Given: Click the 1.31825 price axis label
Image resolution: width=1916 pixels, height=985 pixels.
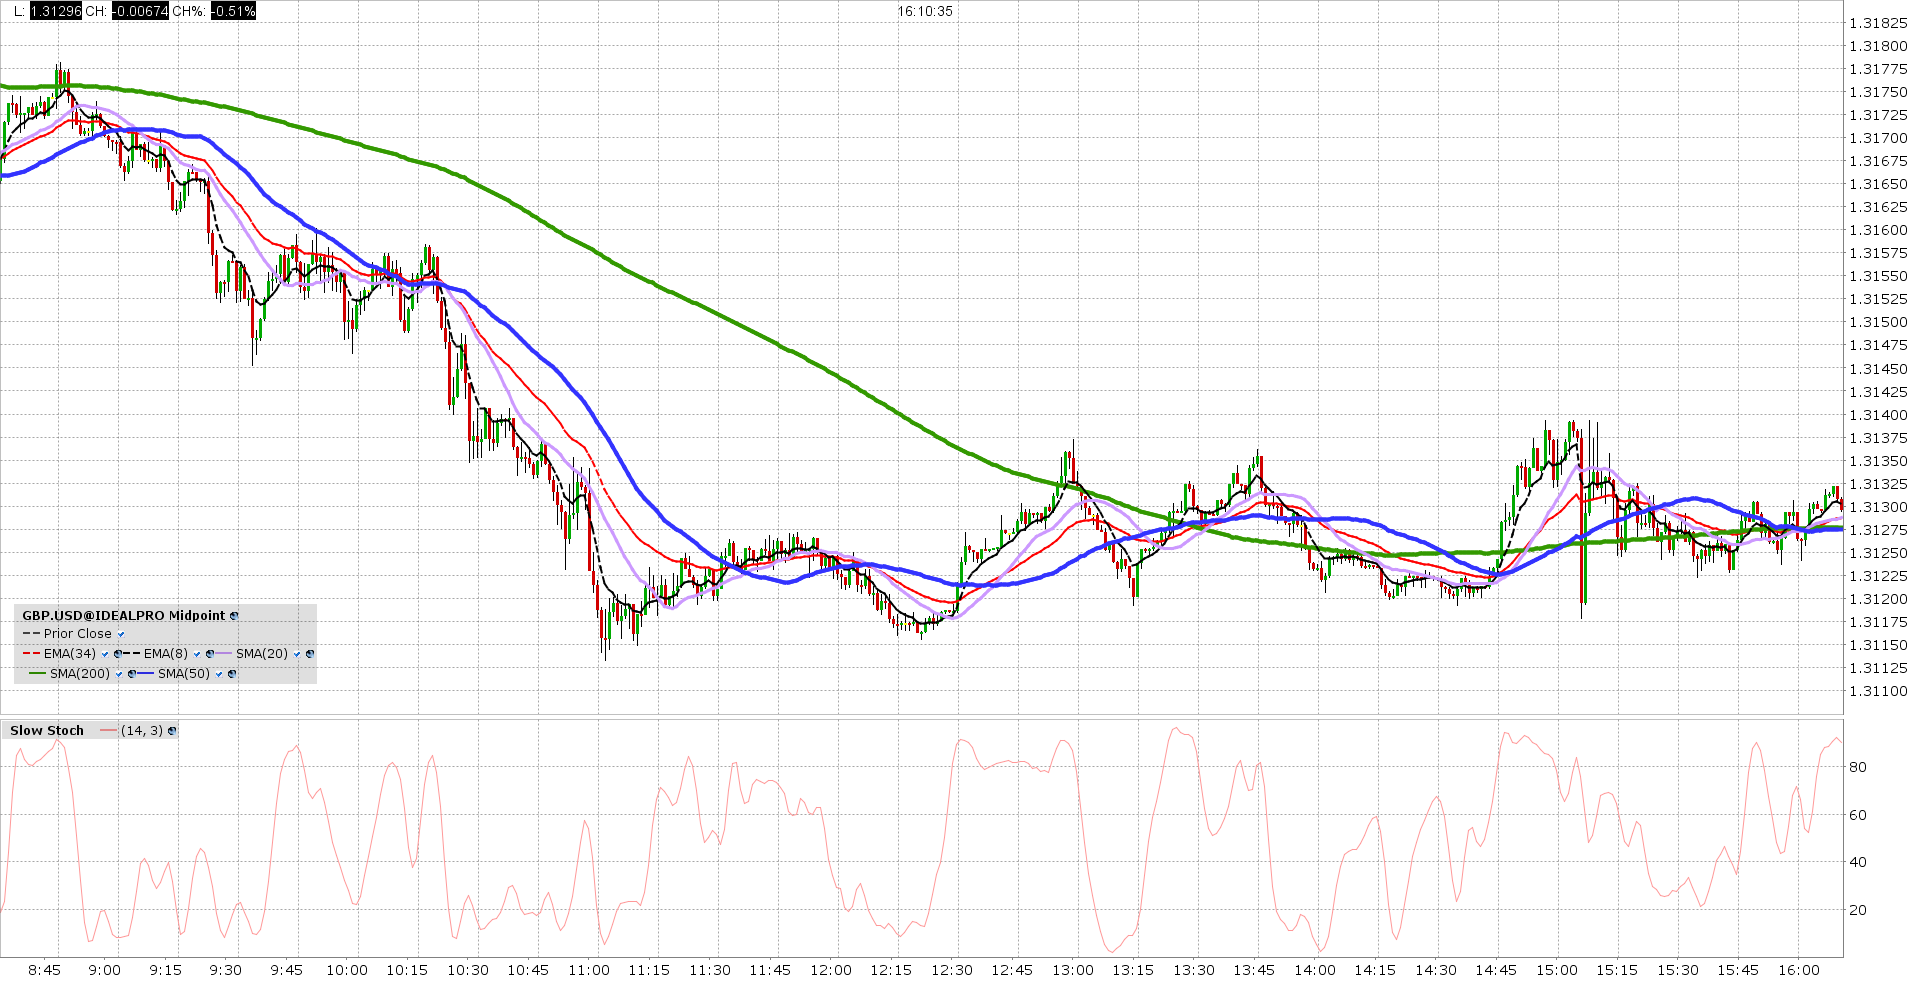Looking at the screenshot, I should [1878, 23].
